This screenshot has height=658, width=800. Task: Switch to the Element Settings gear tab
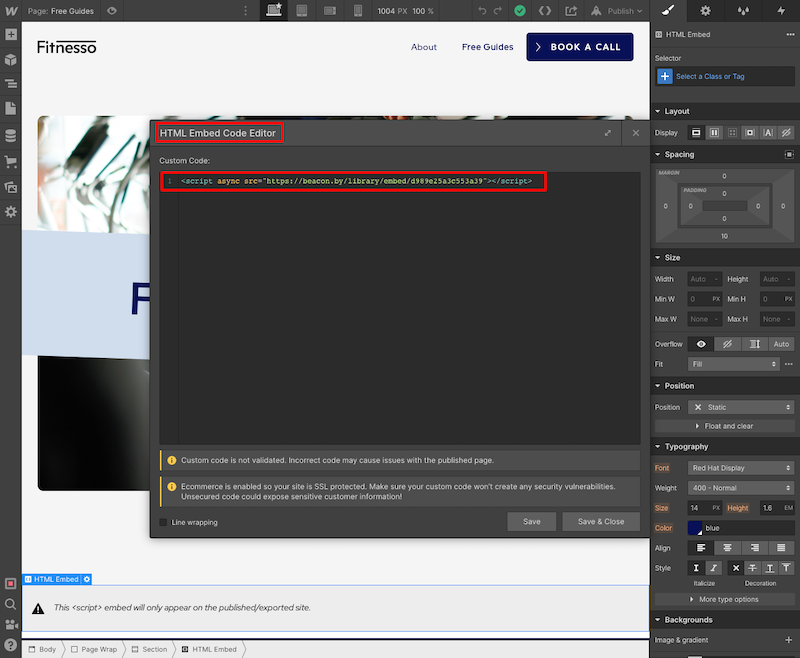706,11
